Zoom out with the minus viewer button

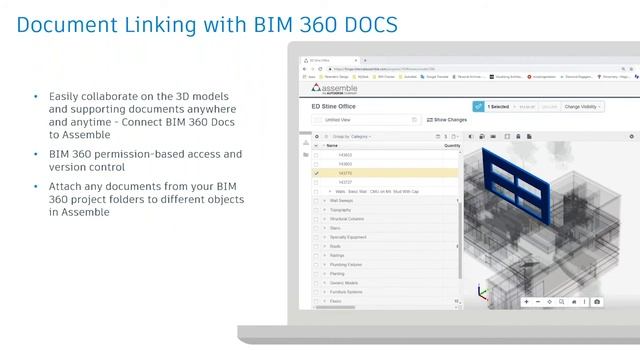538,302
